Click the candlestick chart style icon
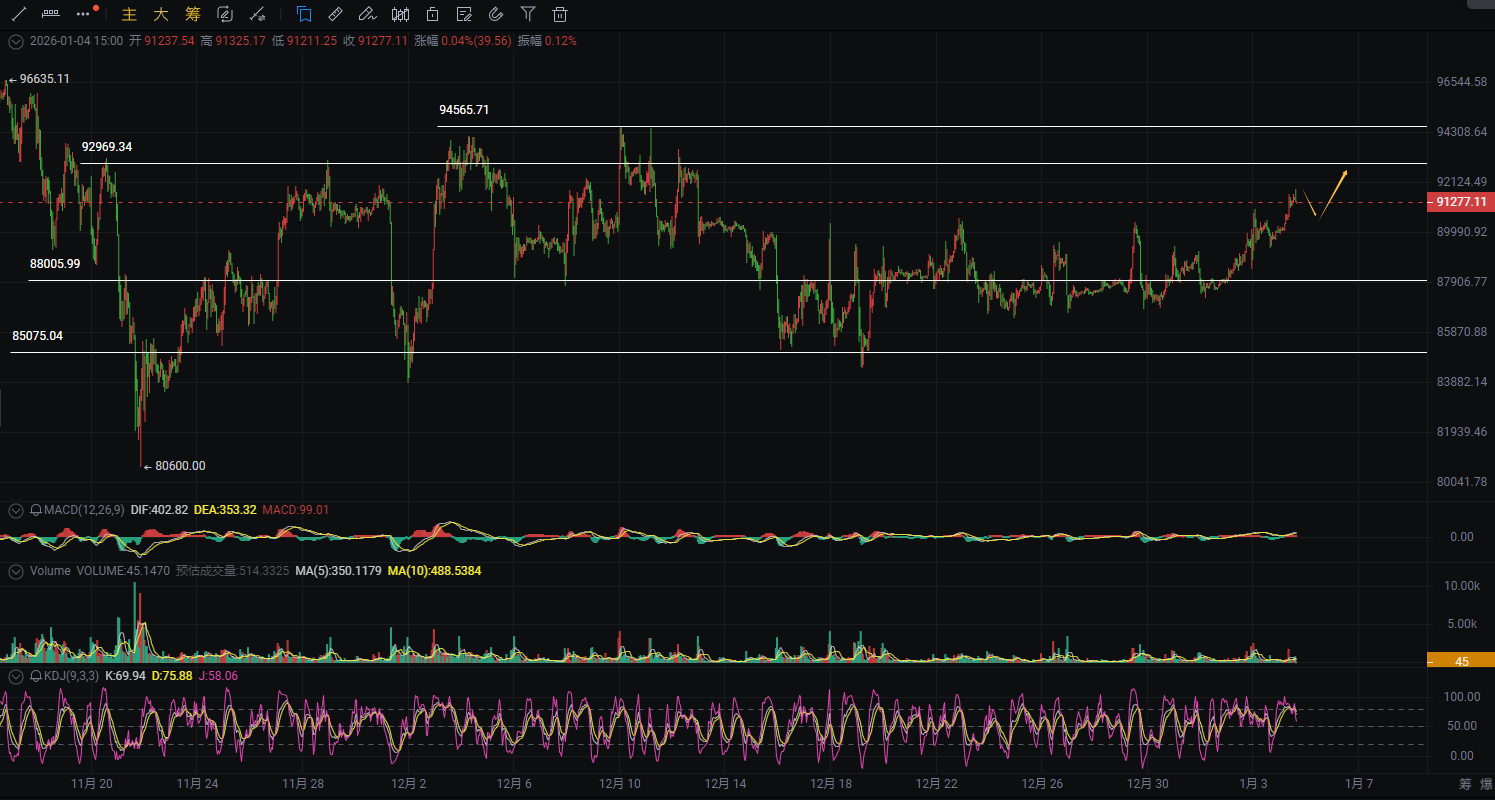The height and width of the screenshot is (800, 1495). tap(400, 14)
